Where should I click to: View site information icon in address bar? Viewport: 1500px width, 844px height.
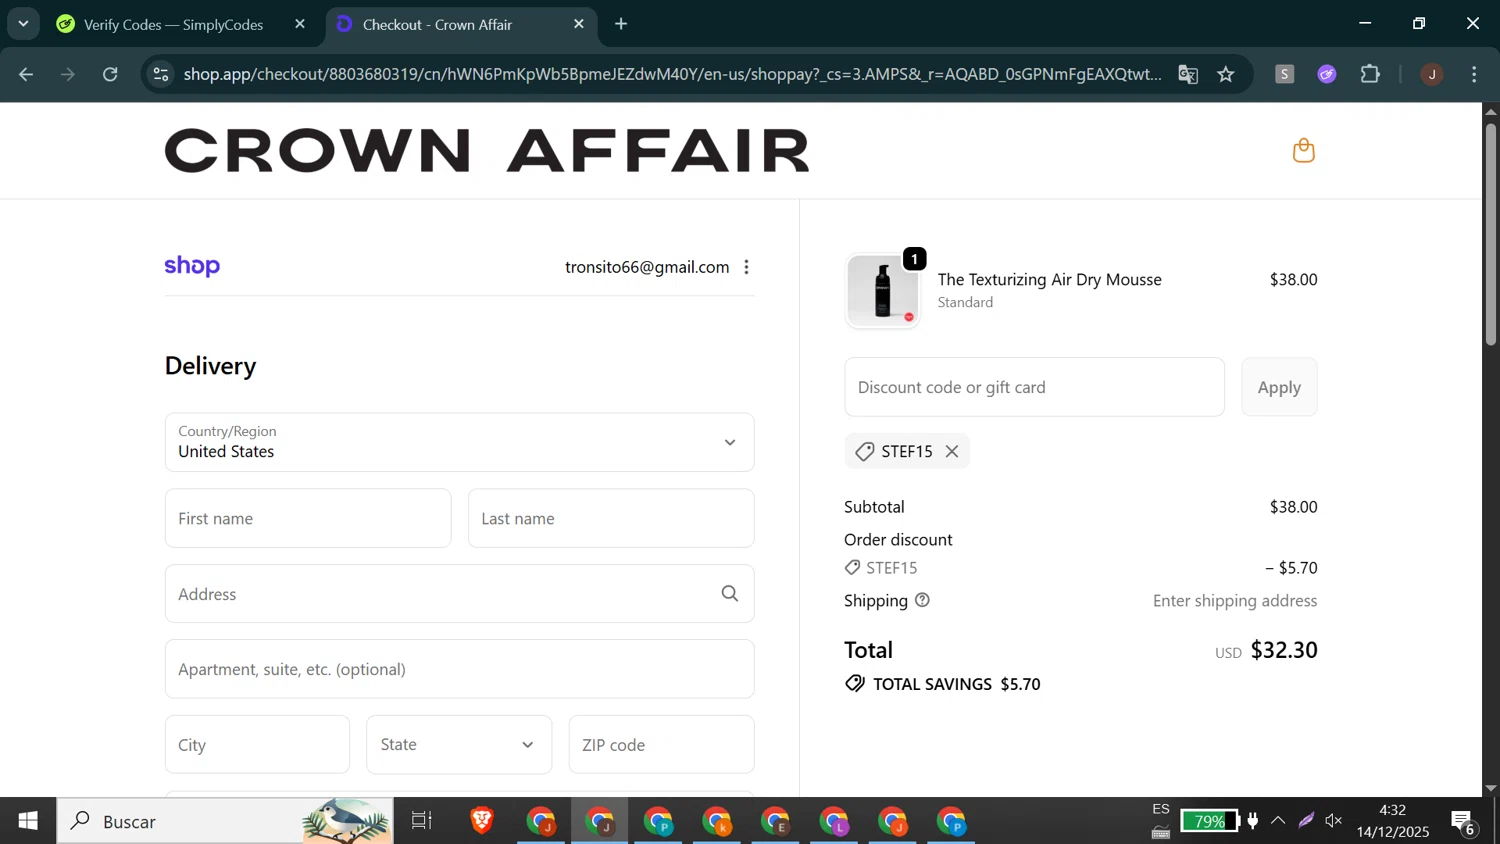pyautogui.click(x=161, y=74)
